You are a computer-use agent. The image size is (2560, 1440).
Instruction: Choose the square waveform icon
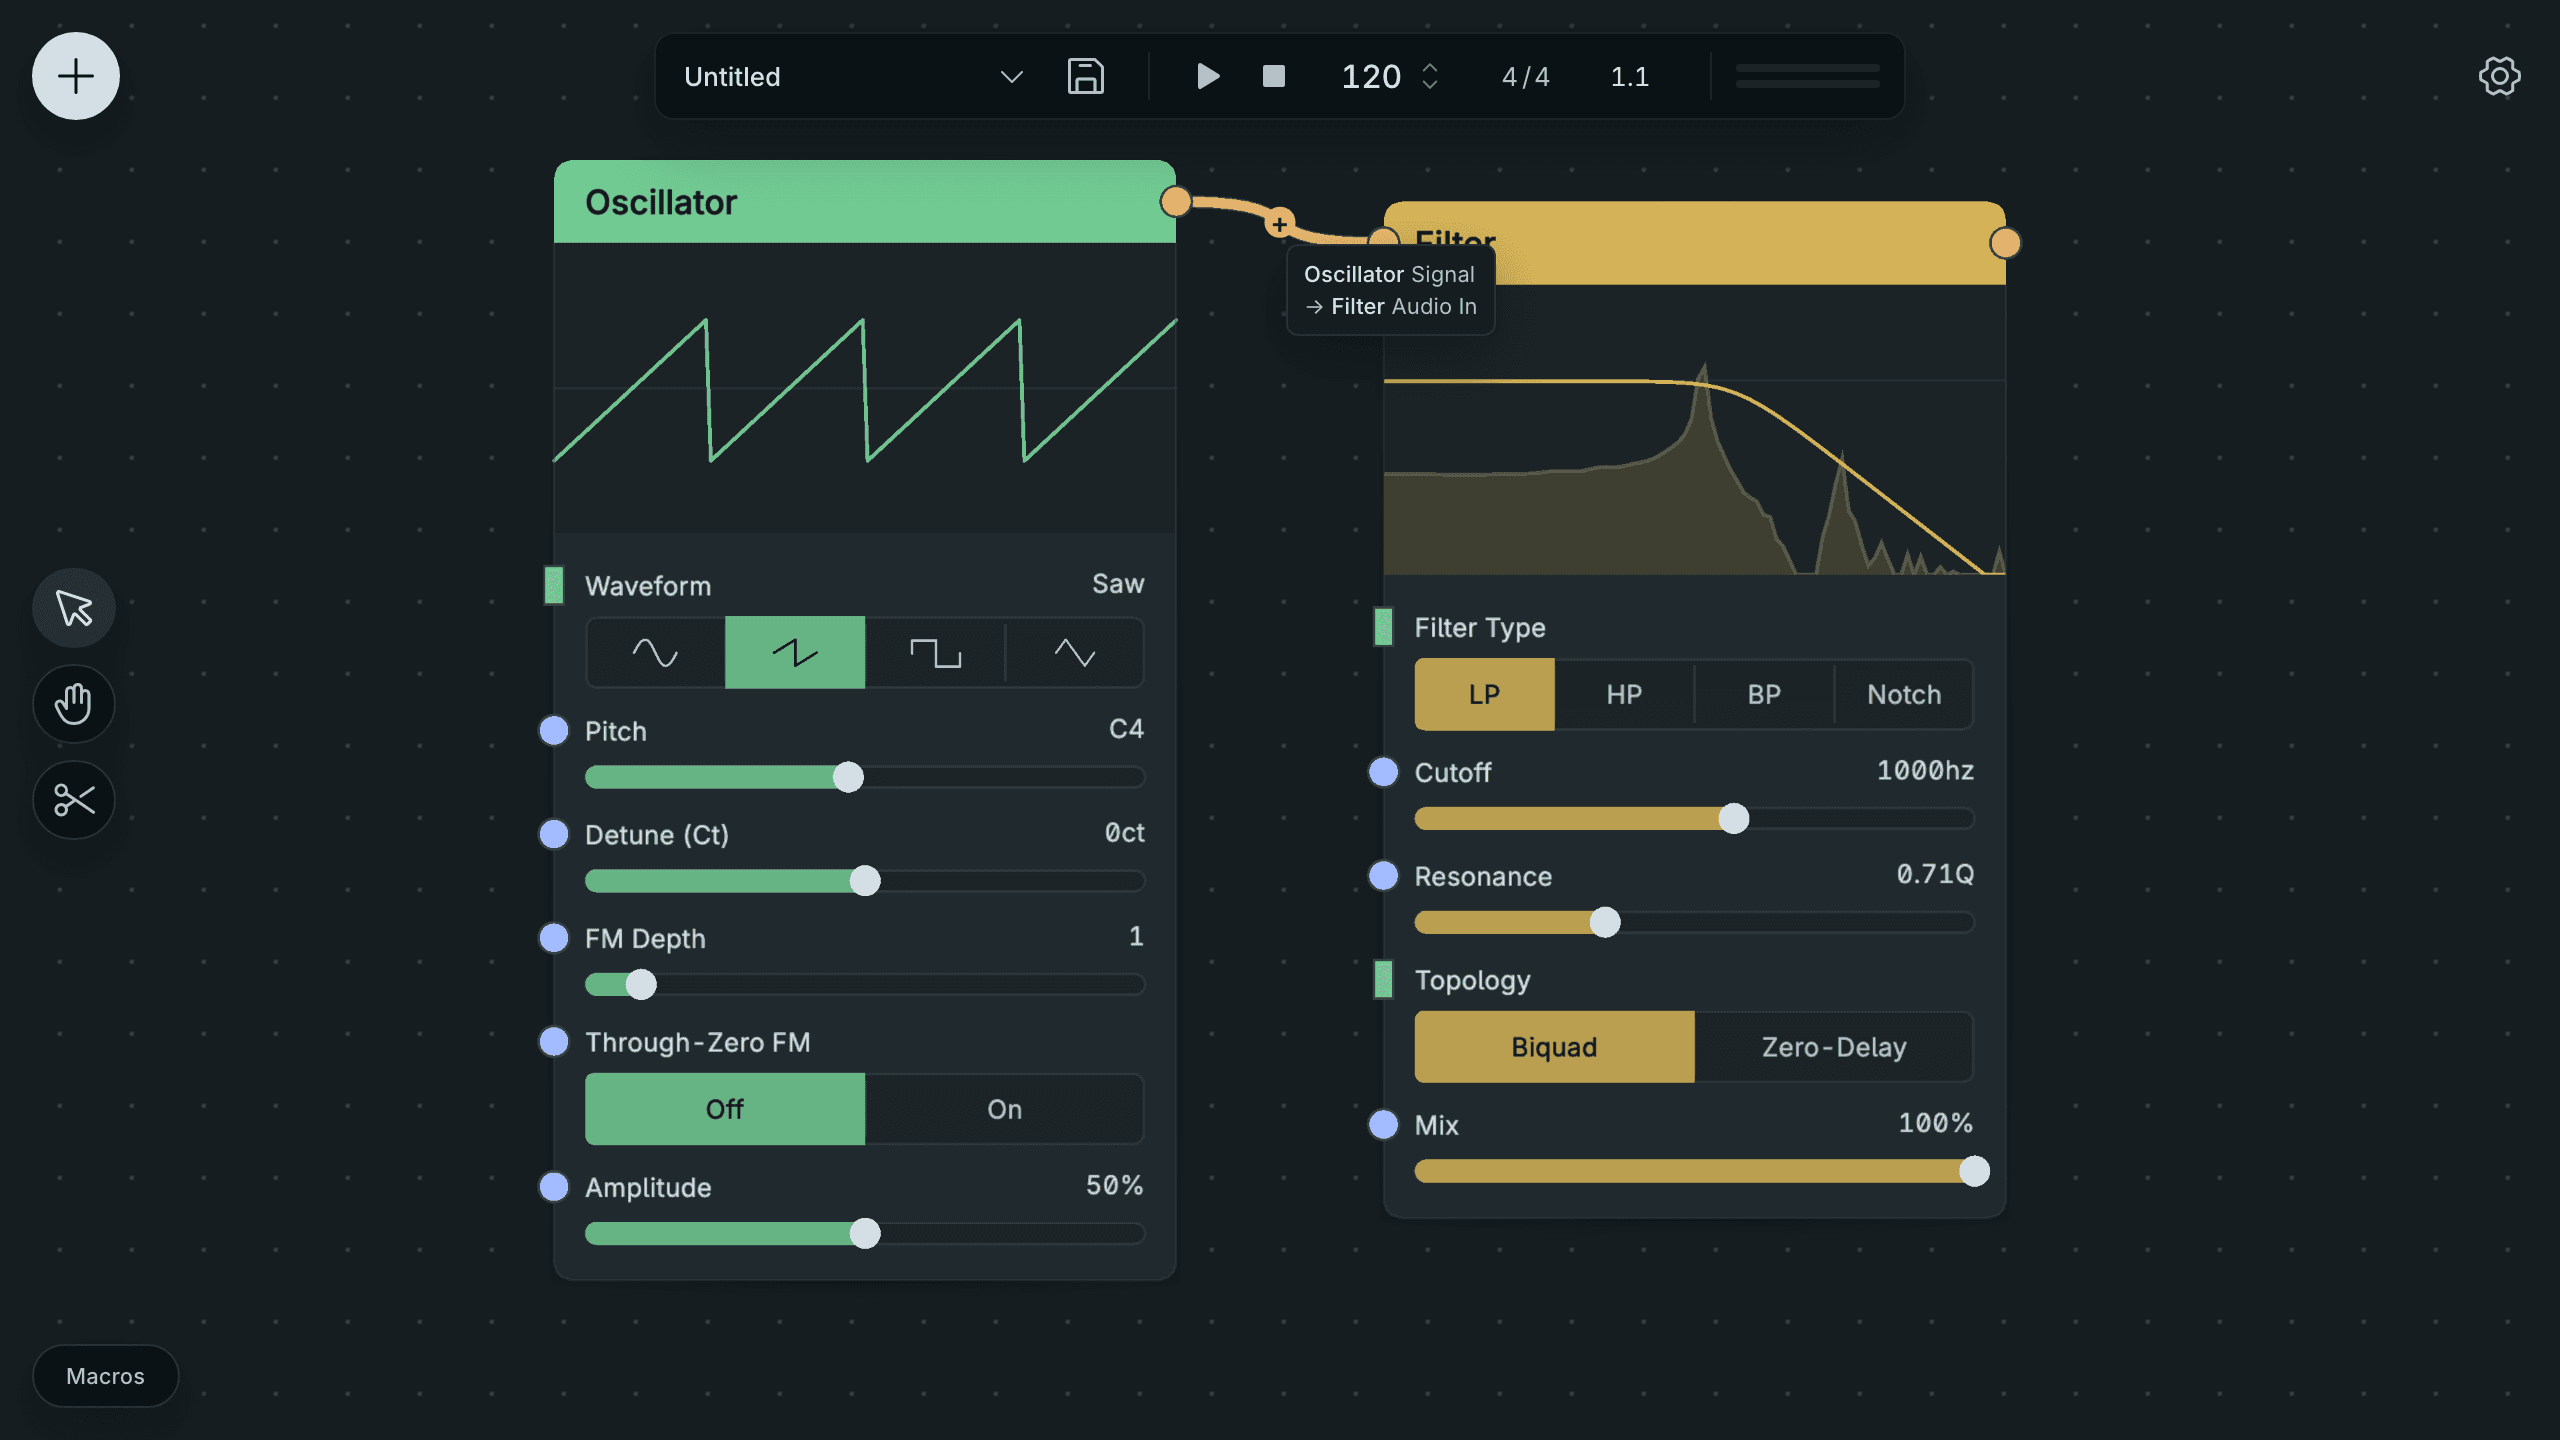935,653
